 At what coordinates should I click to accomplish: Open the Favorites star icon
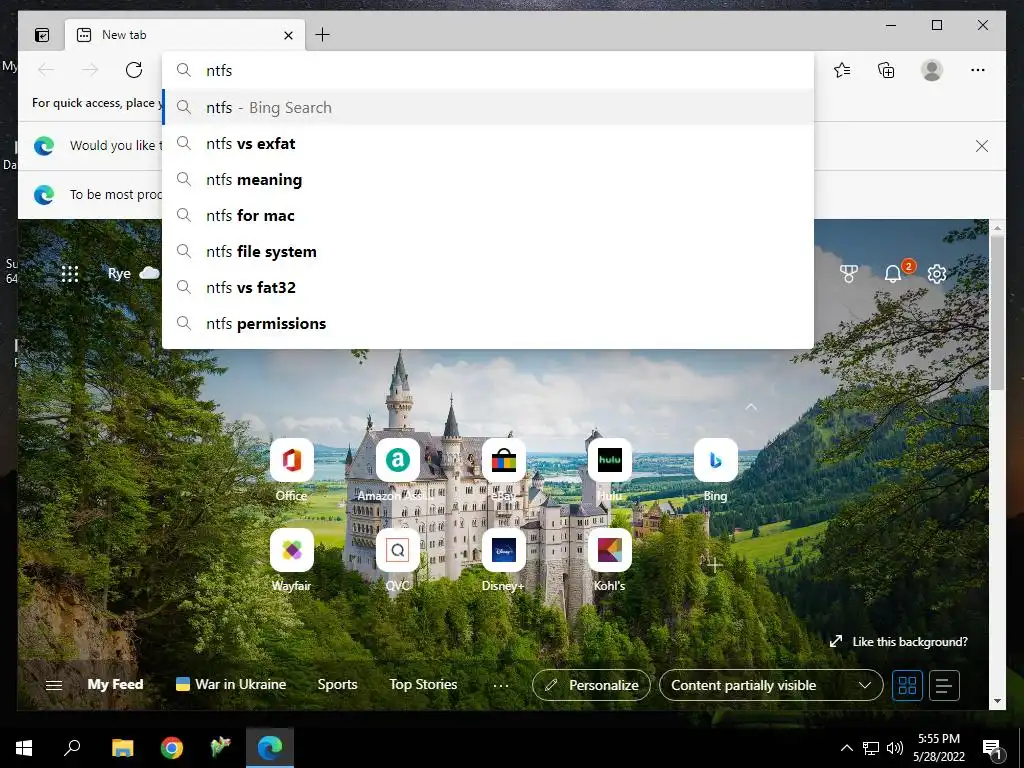pyautogui.click(x=842, y=70)
